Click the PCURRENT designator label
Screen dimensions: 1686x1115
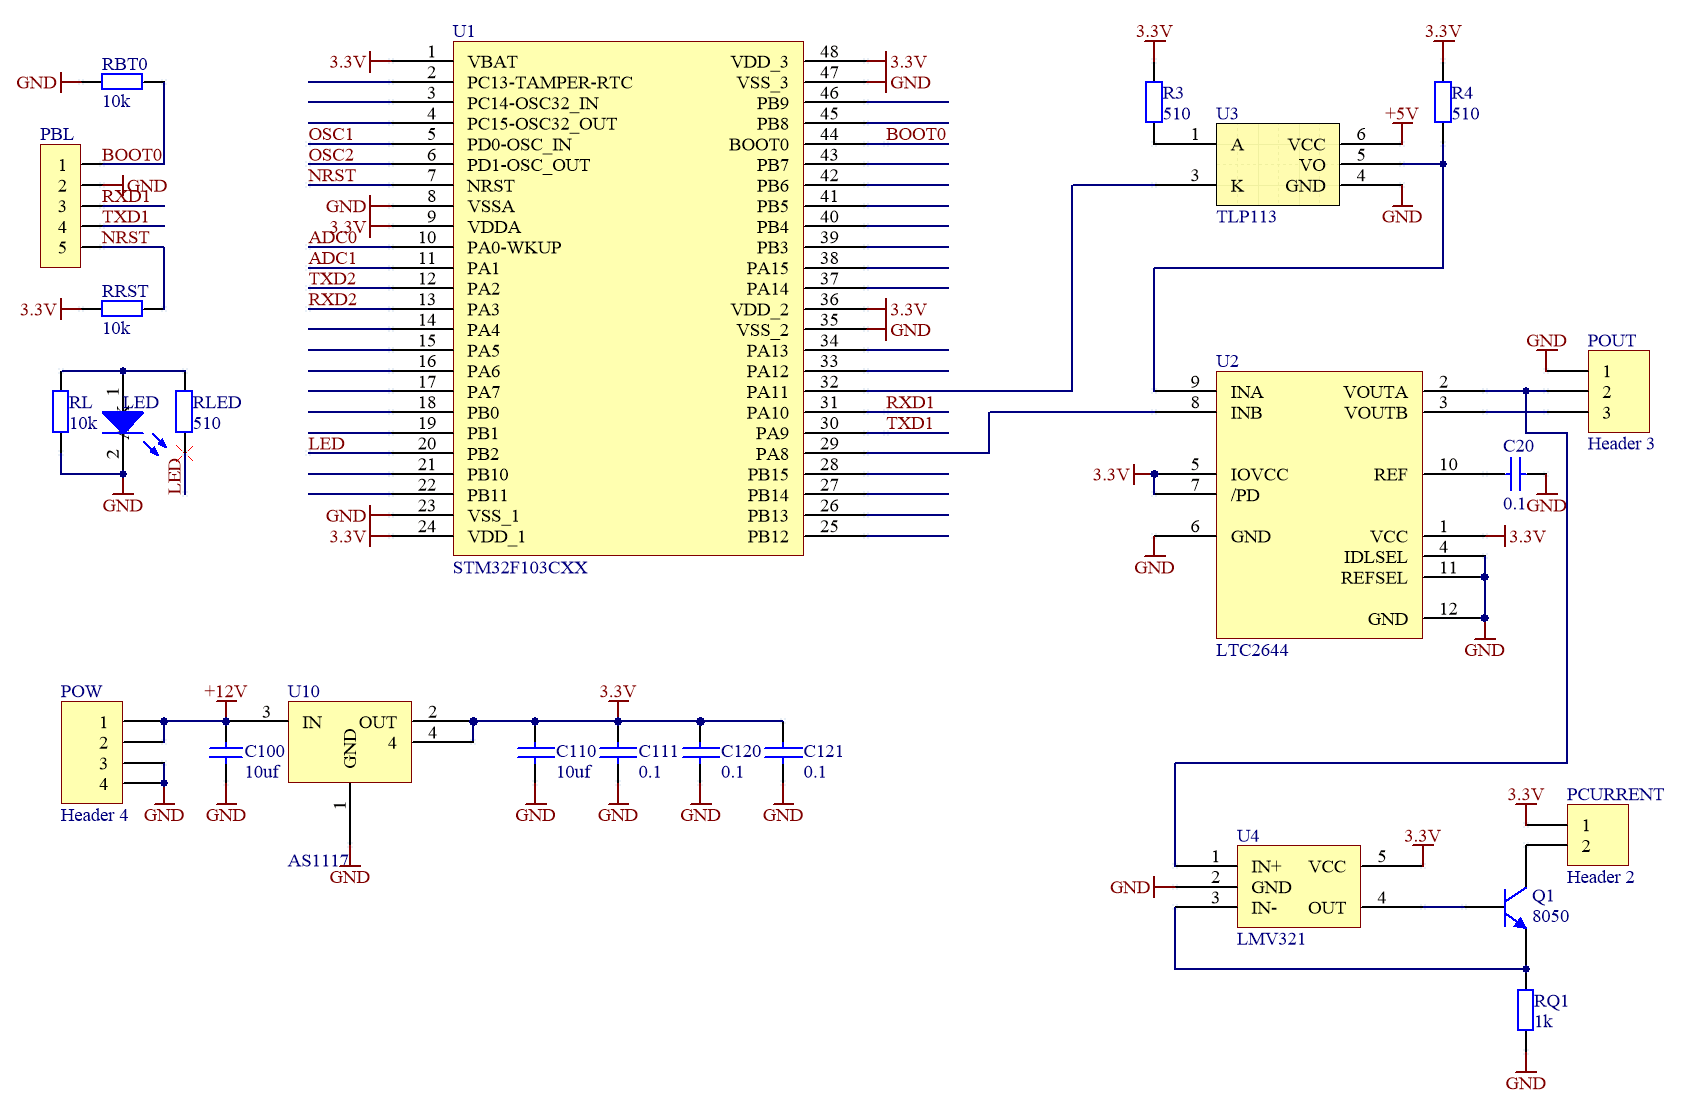(1615, 794)
